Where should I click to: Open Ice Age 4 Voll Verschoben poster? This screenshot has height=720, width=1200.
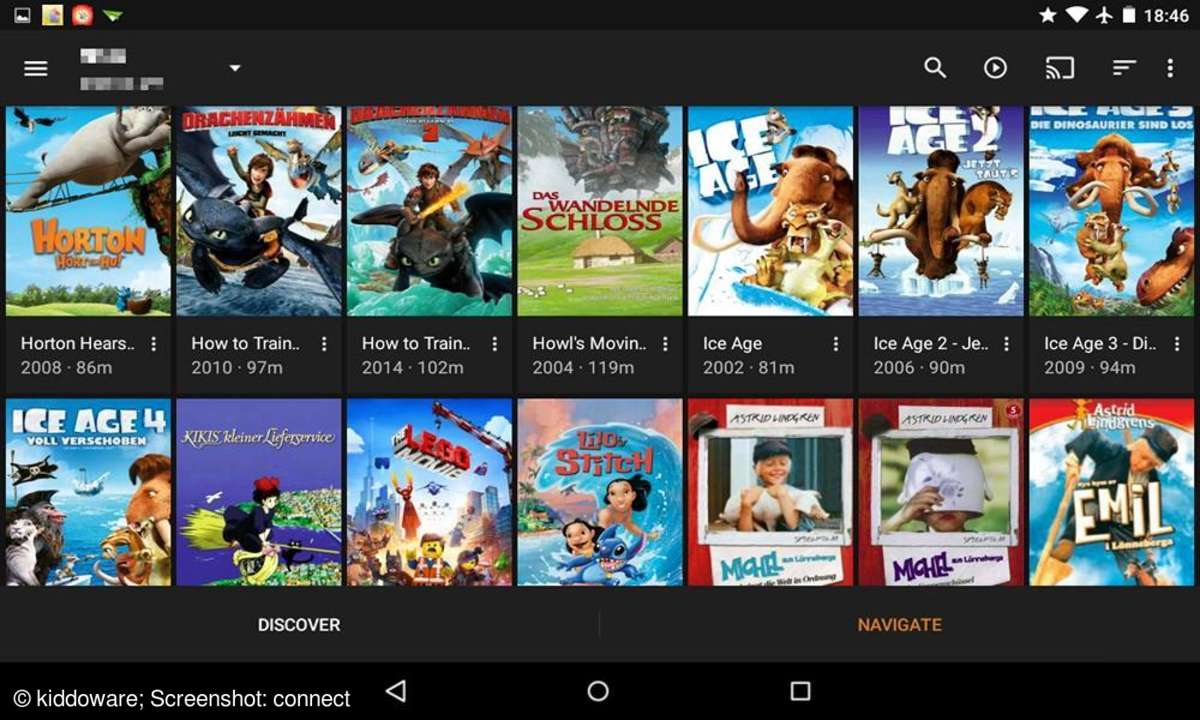coord(88,492)
